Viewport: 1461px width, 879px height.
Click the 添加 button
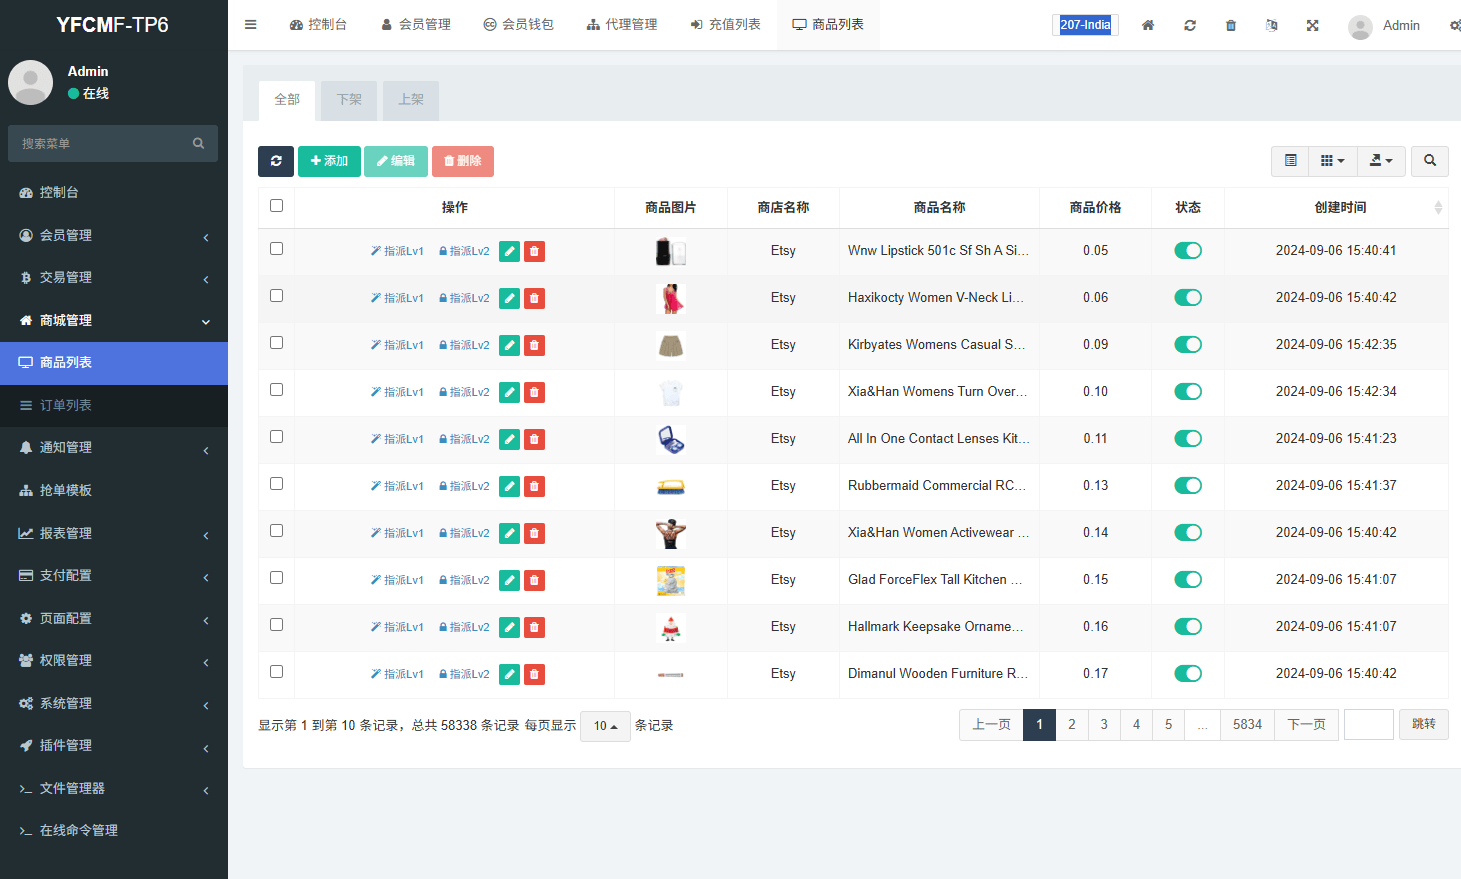click(329, 161)
